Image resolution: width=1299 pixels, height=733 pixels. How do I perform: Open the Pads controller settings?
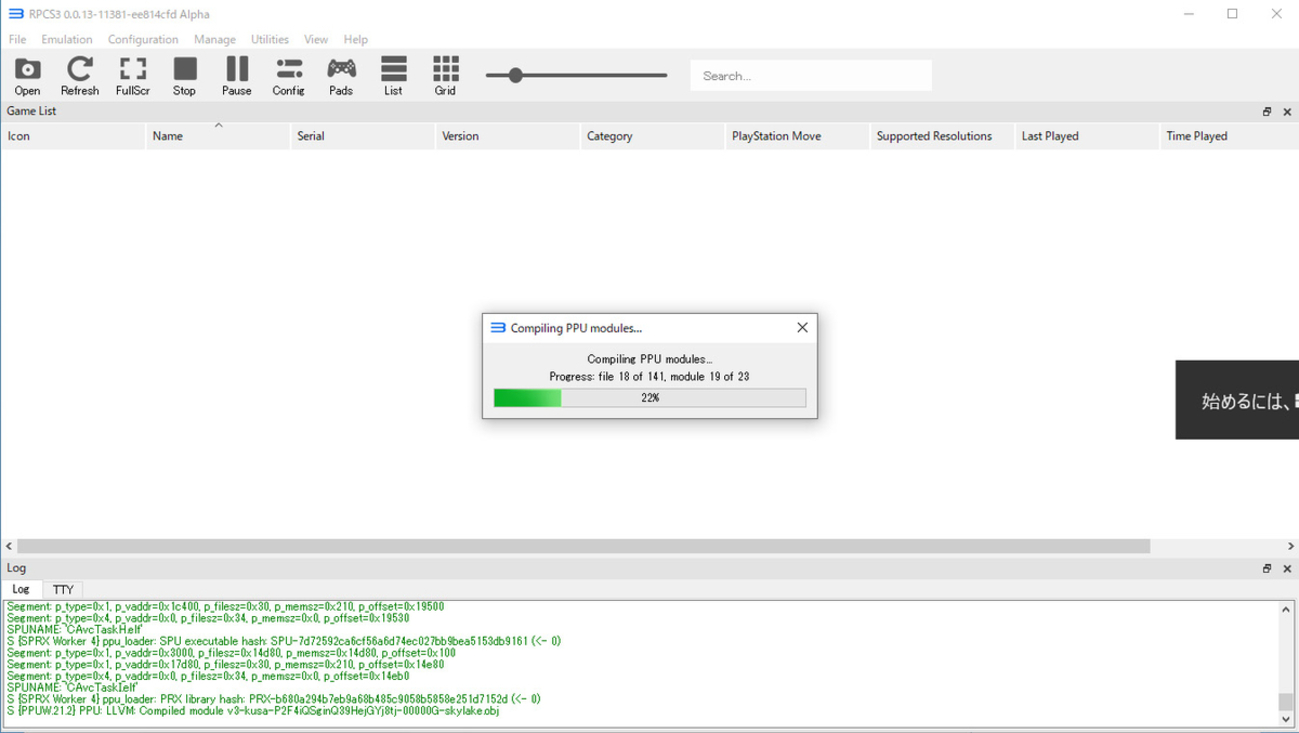341,76
